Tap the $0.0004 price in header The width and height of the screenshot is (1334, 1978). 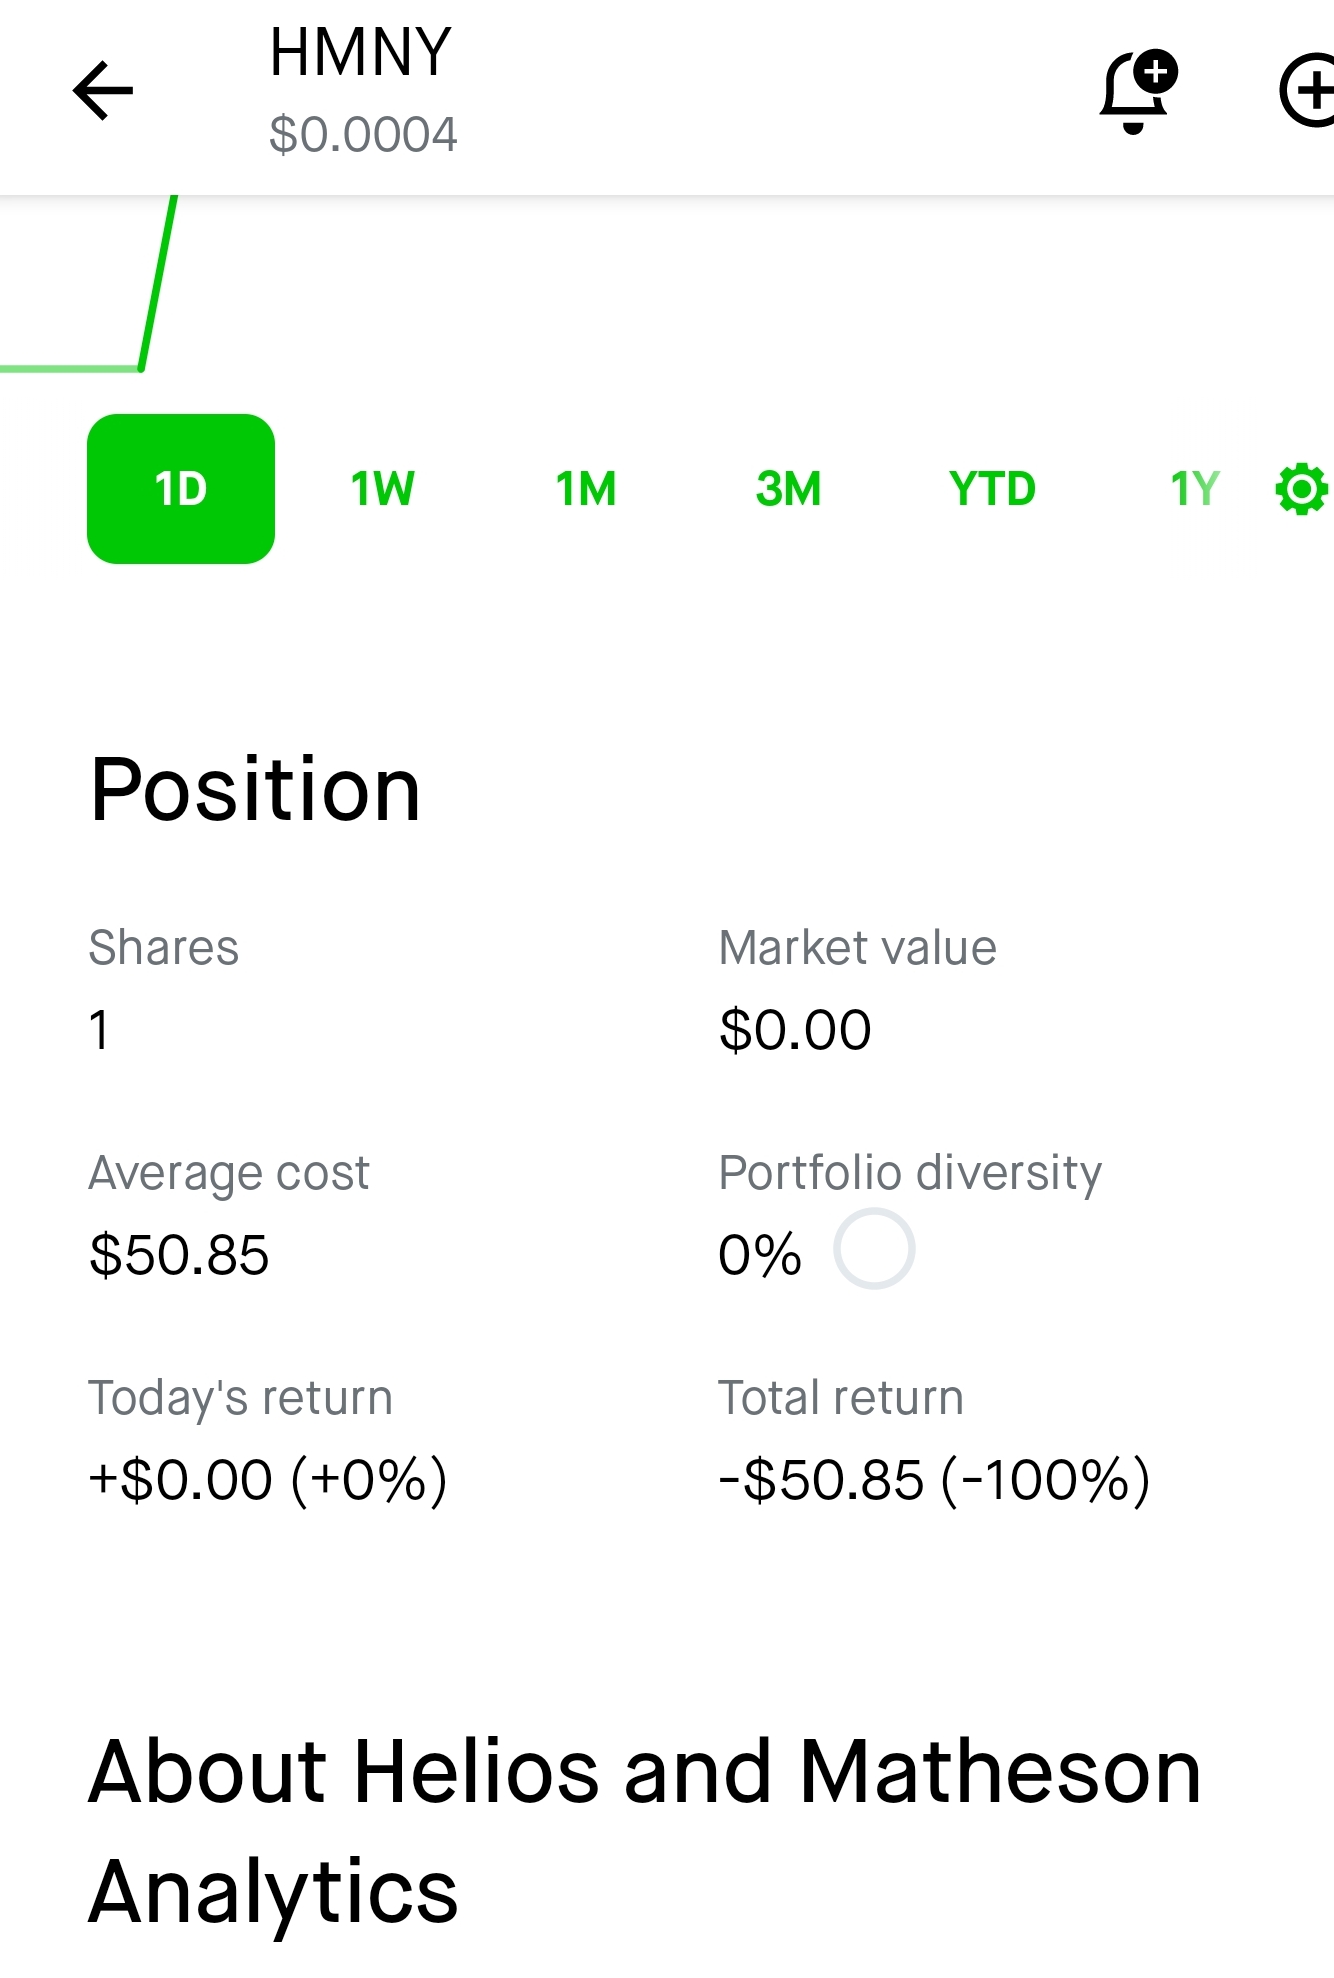363,134
